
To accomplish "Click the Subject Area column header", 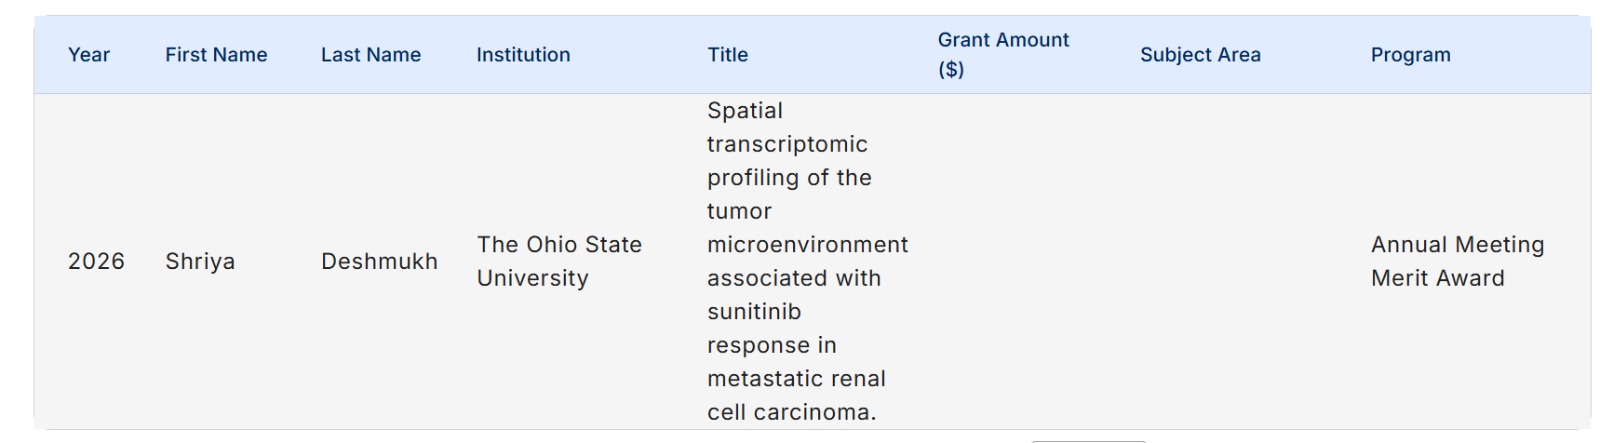I will (x=1200, y=55).
